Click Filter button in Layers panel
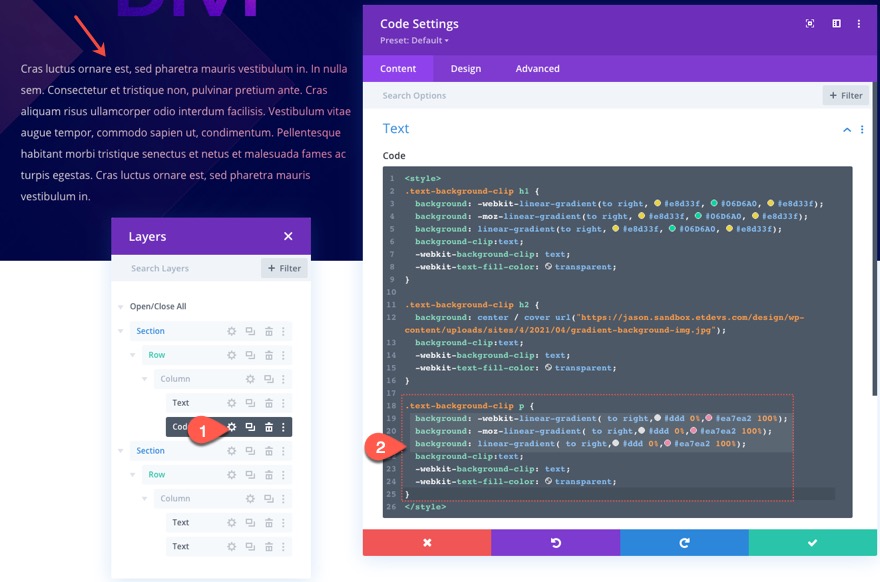 point(284,268)
